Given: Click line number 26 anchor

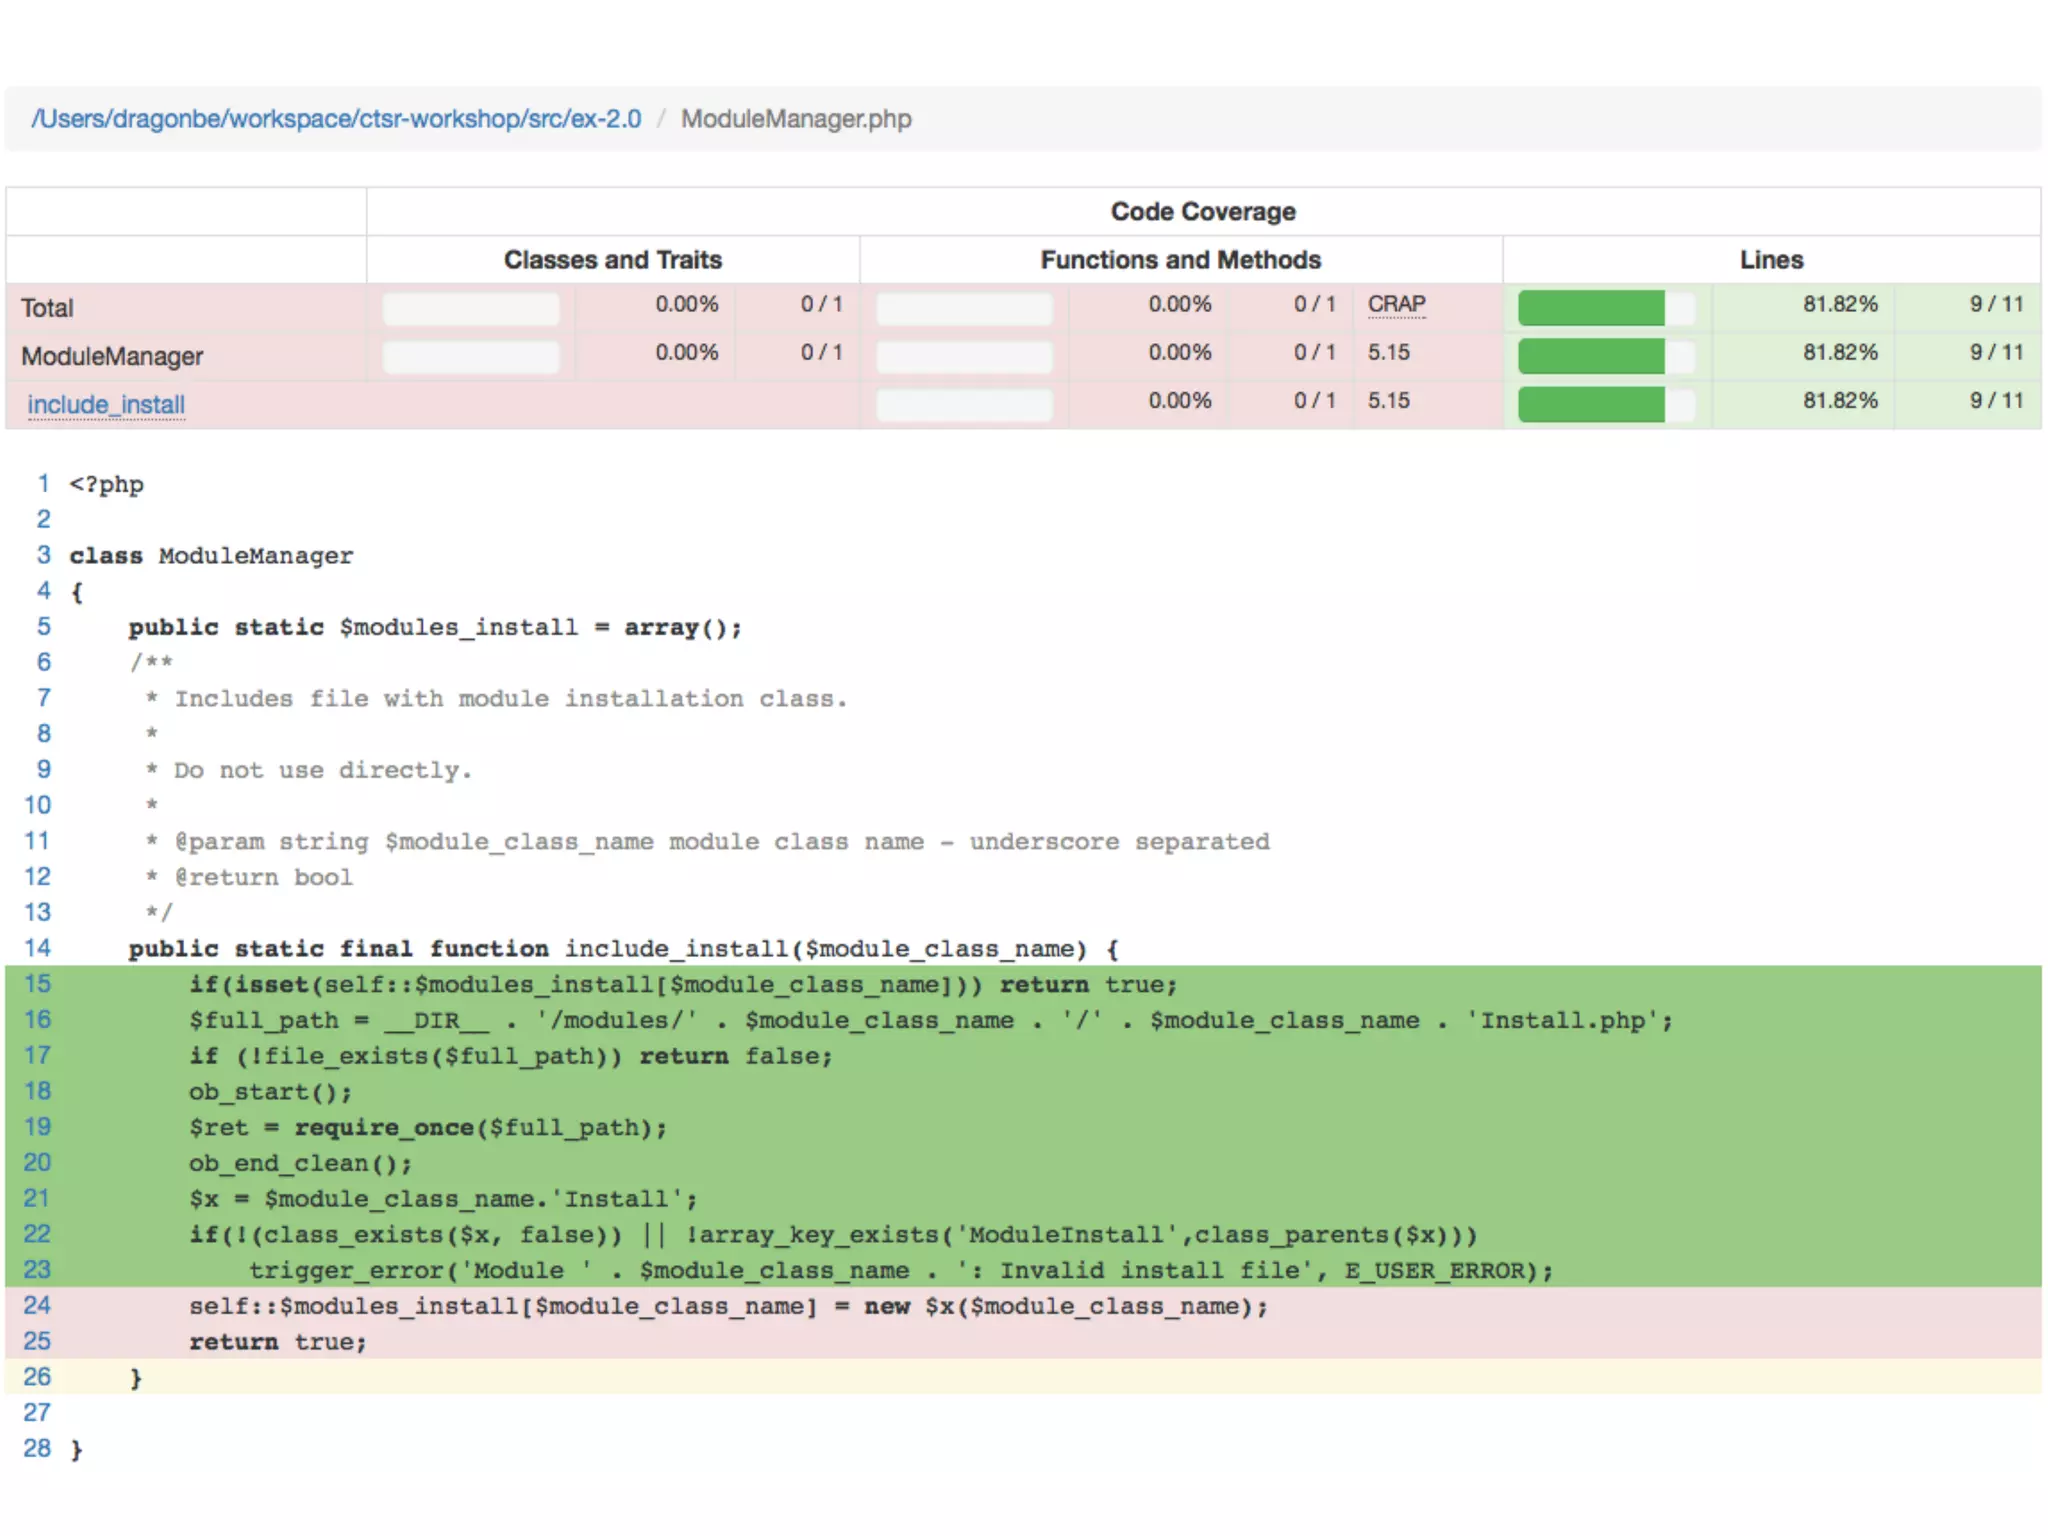Looking at the screenshot, I should (37, 1377).
